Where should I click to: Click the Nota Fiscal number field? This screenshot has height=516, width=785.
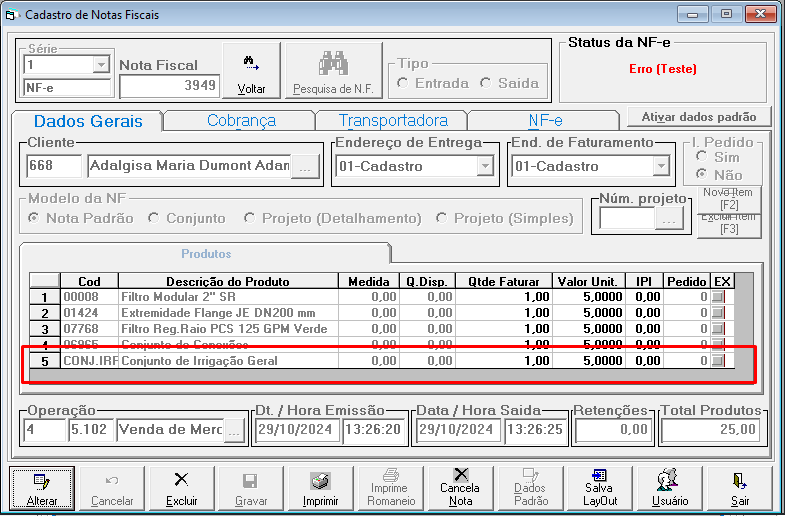pos(169,85)
